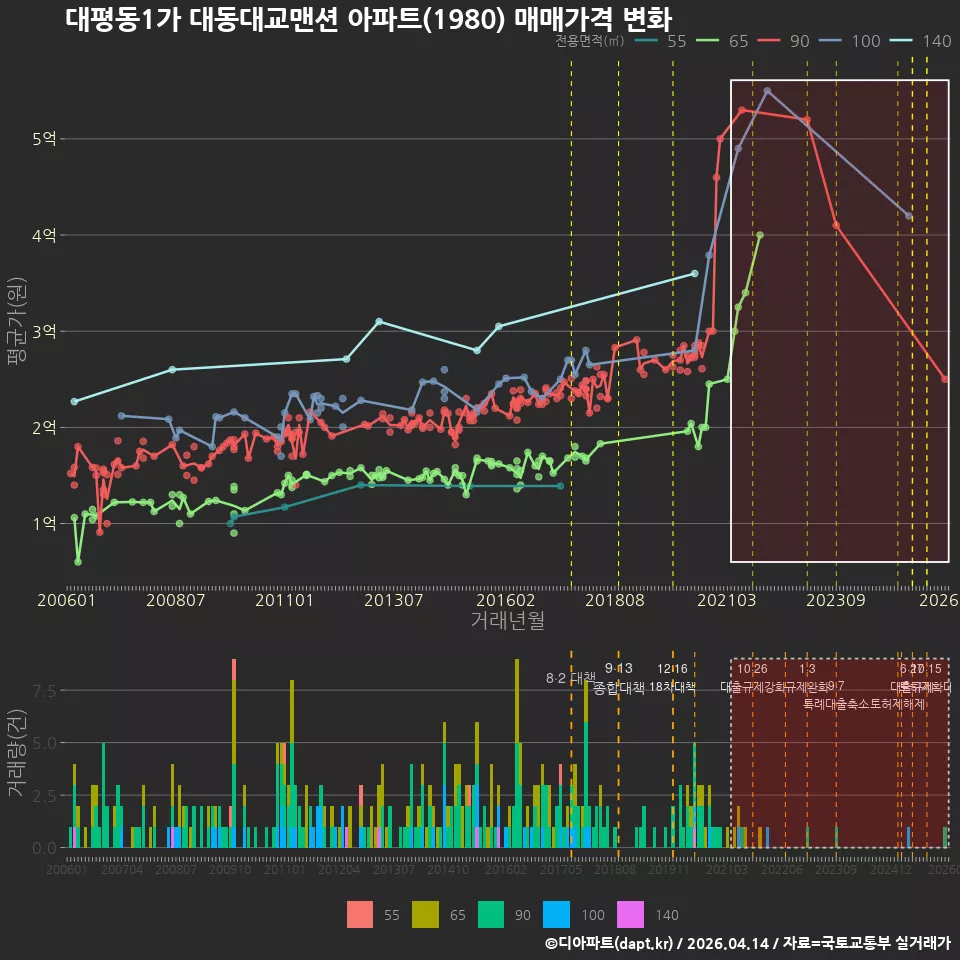
Task: Click the 140 line endpoint near 3.6억
Action: [694, 274]
